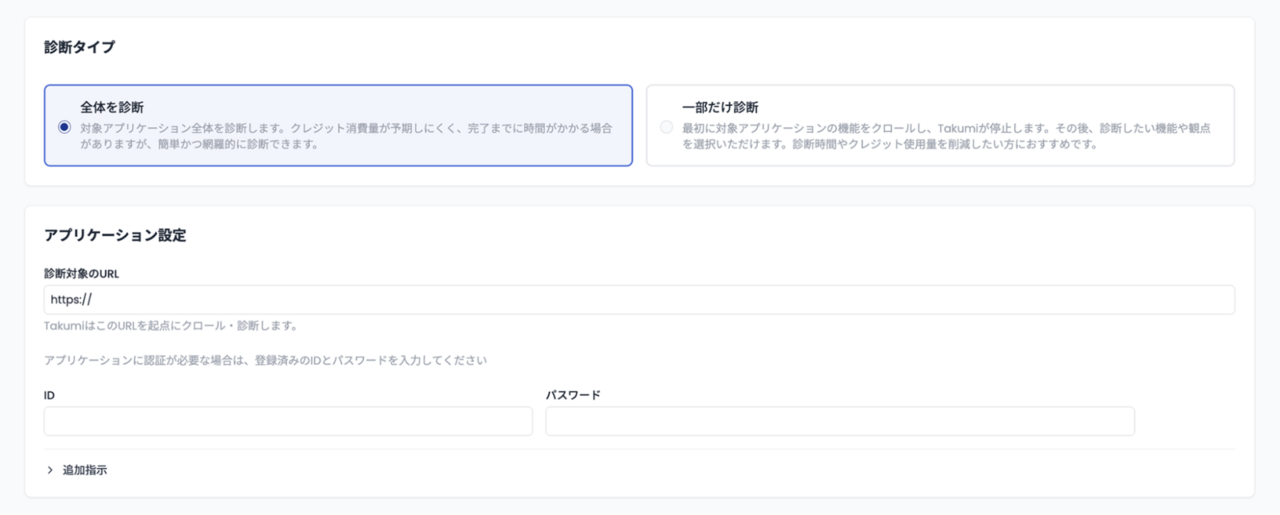The image size is (1280, 515).
Task: Click the https:// text inside the URL field
Action: [x=71, y=299]
